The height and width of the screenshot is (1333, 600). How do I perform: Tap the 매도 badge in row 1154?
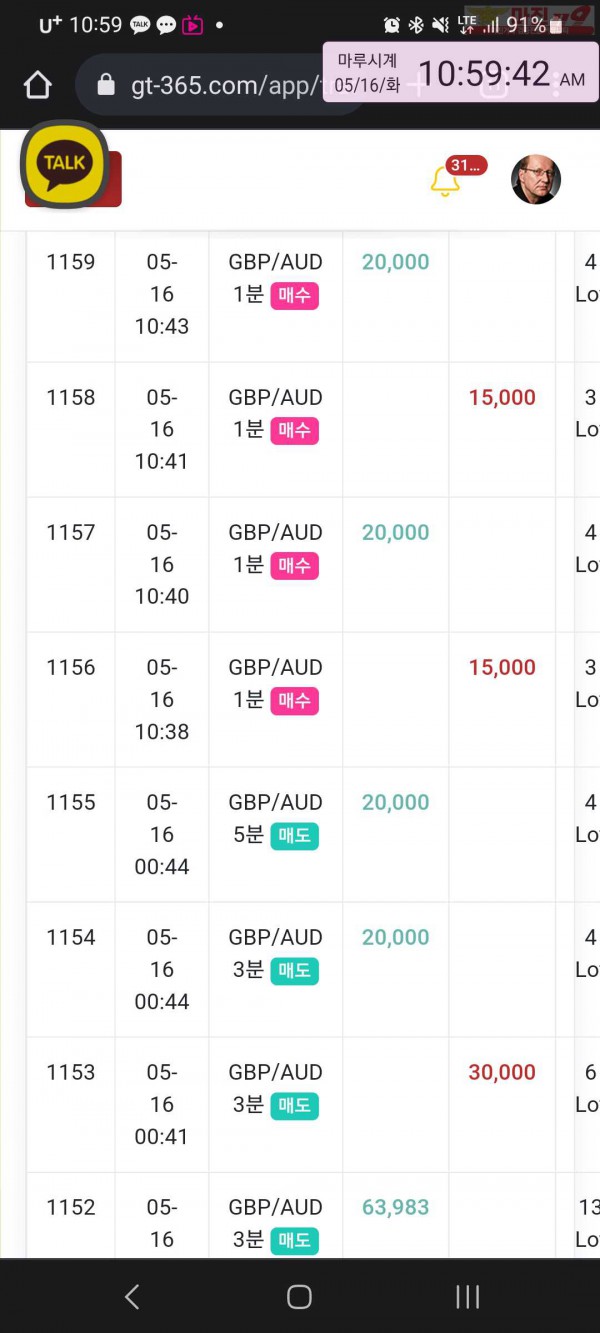pyautogui.click(x=294, y=971)
